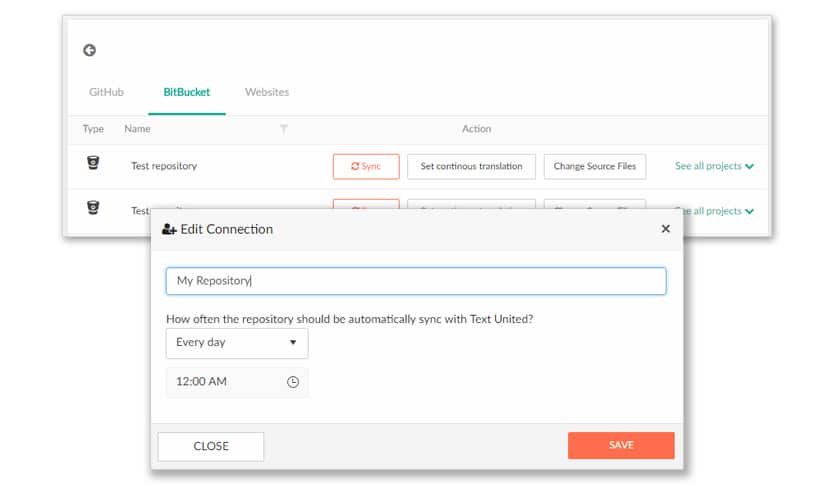
Task: Click the 12:00 AM time field
Action: [237, 382]
